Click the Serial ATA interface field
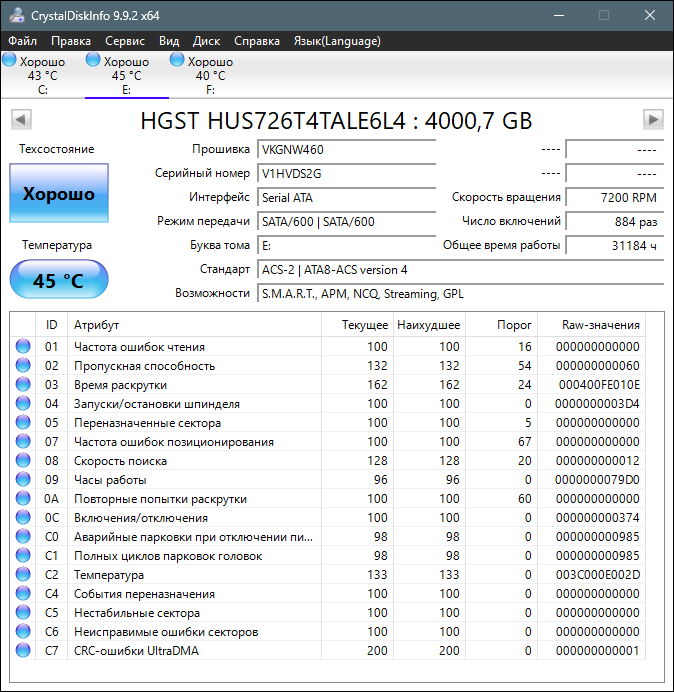The height and width of the screenshot is (692, 674). (x=346, y=197)
